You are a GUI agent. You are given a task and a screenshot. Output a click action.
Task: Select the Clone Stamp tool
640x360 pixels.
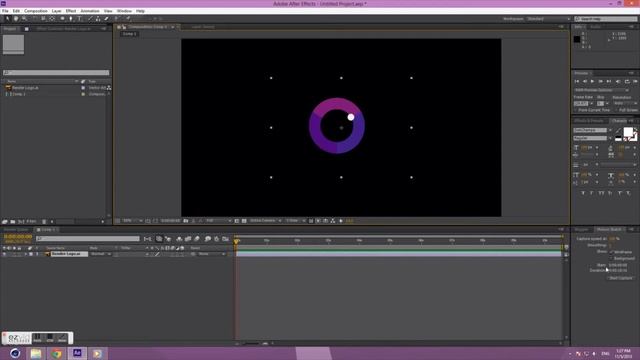tap(98, 18)
